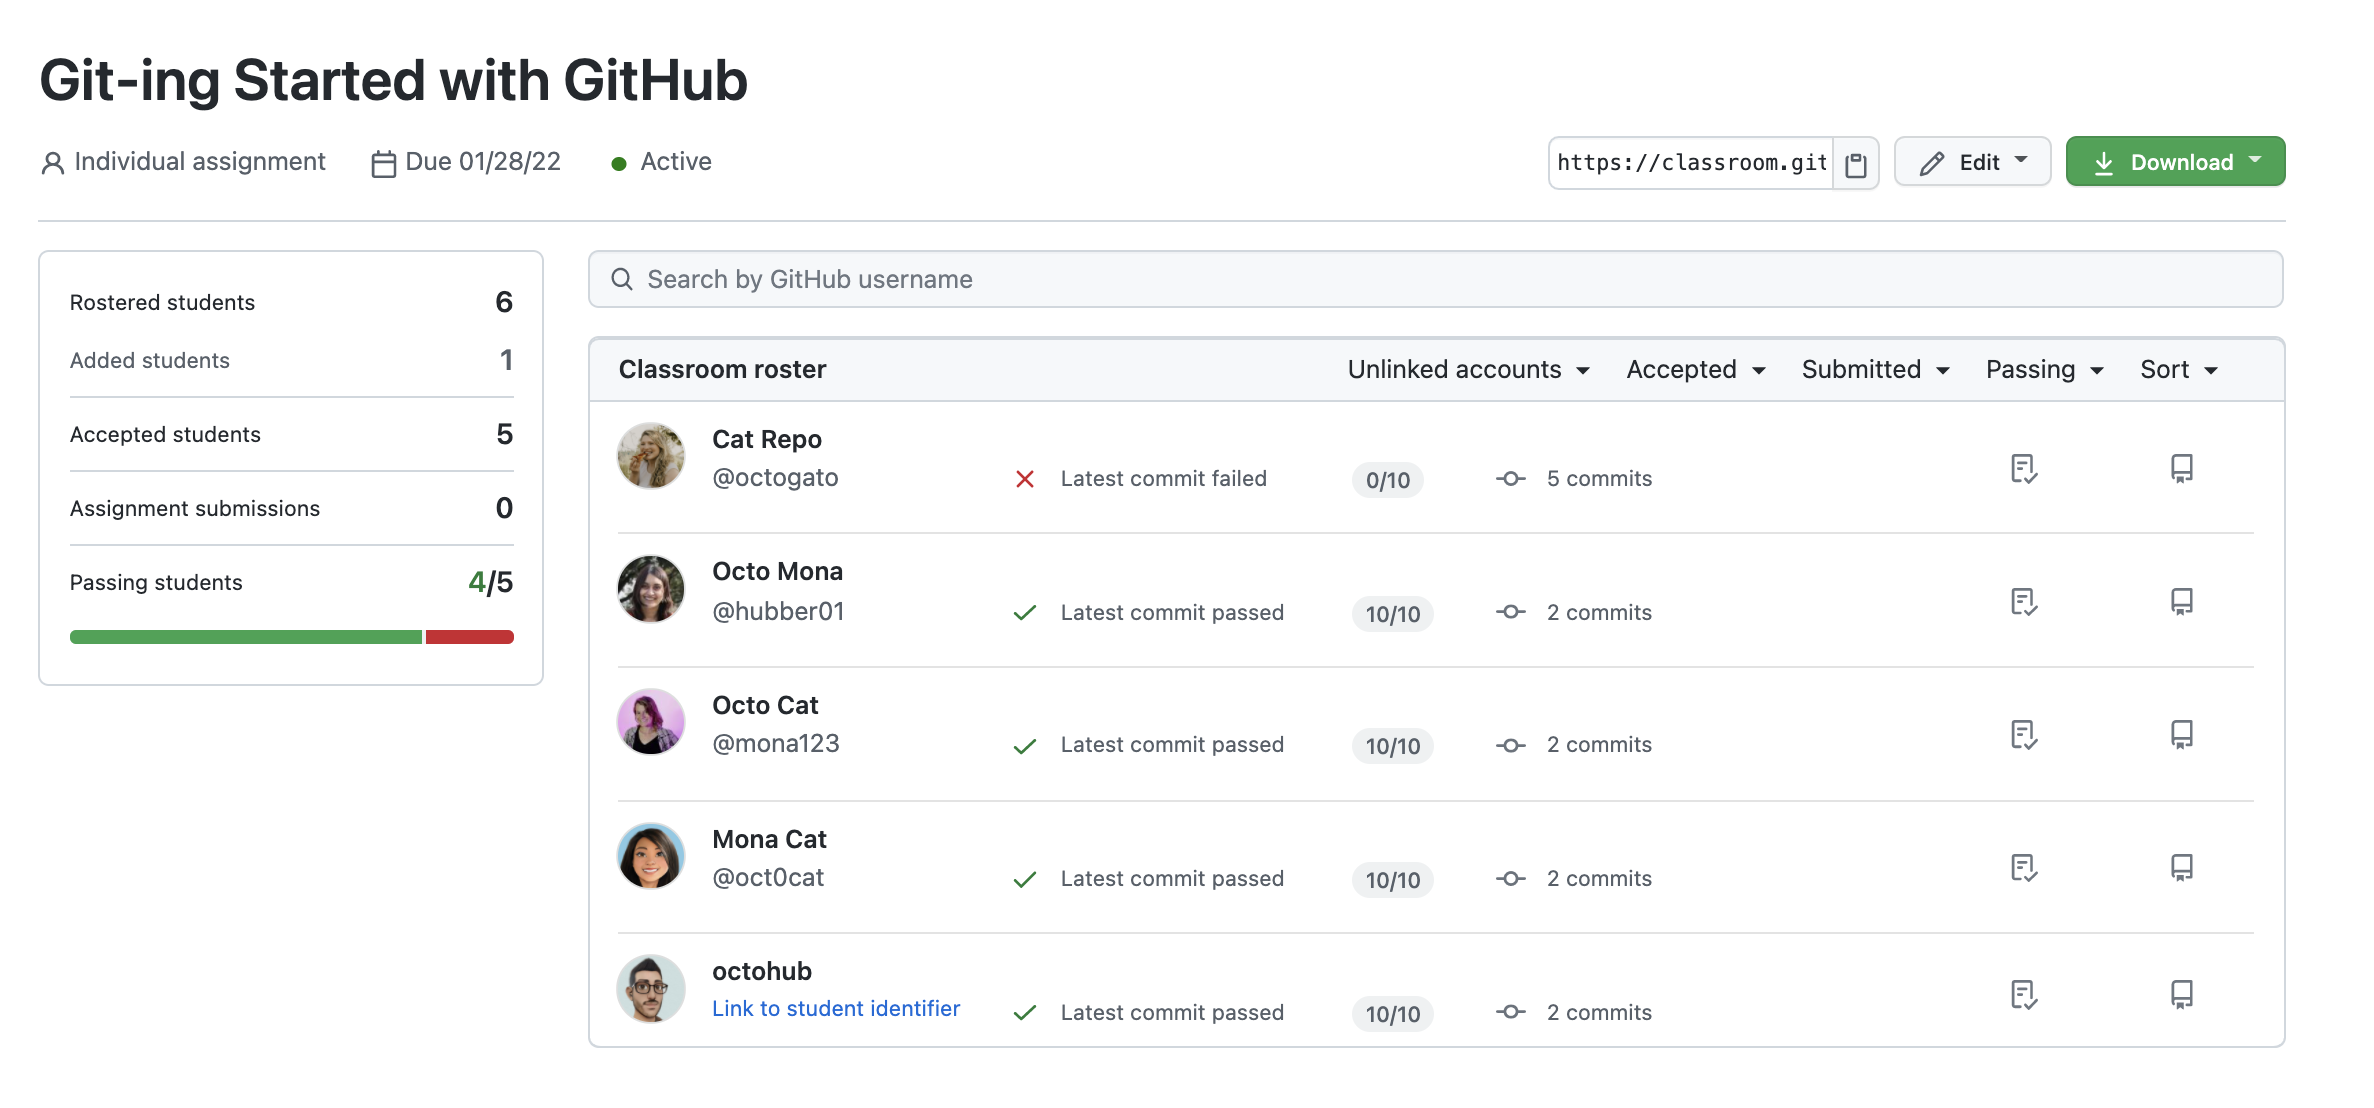Click the passing students progress bar
2374x1108 pixels.
coord(292,637)
